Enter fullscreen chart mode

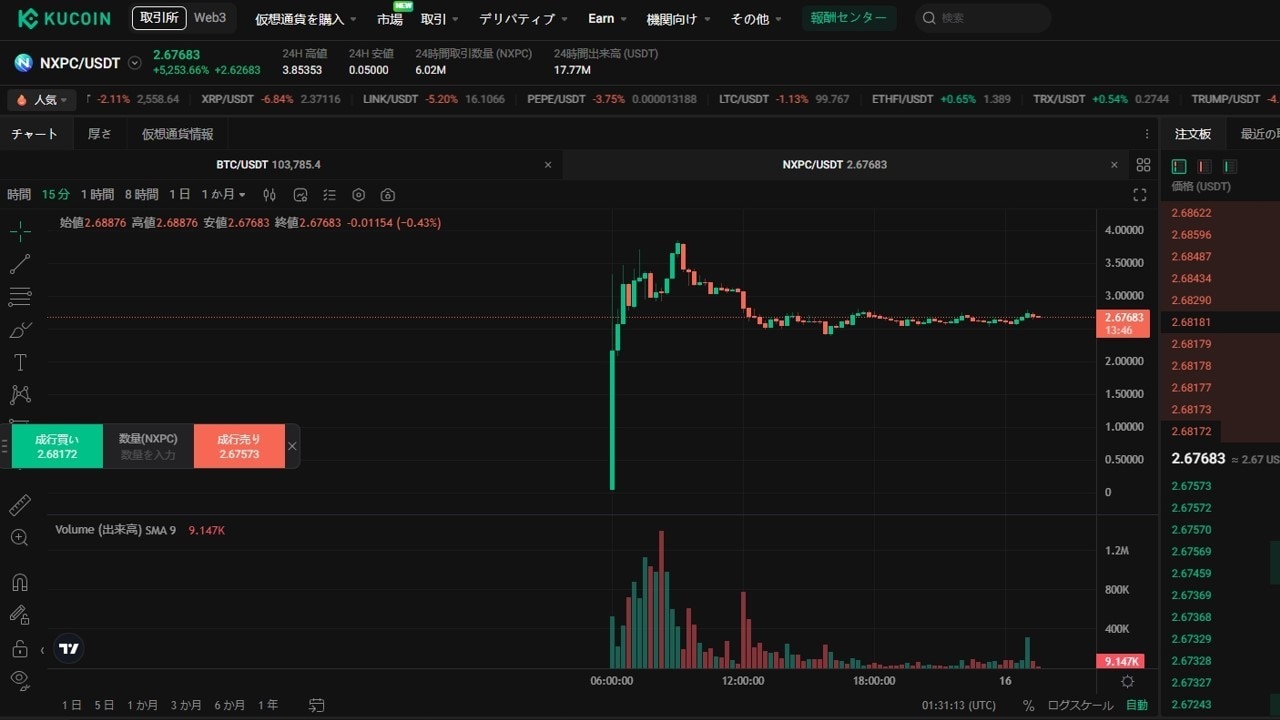tap(1139, 195)
